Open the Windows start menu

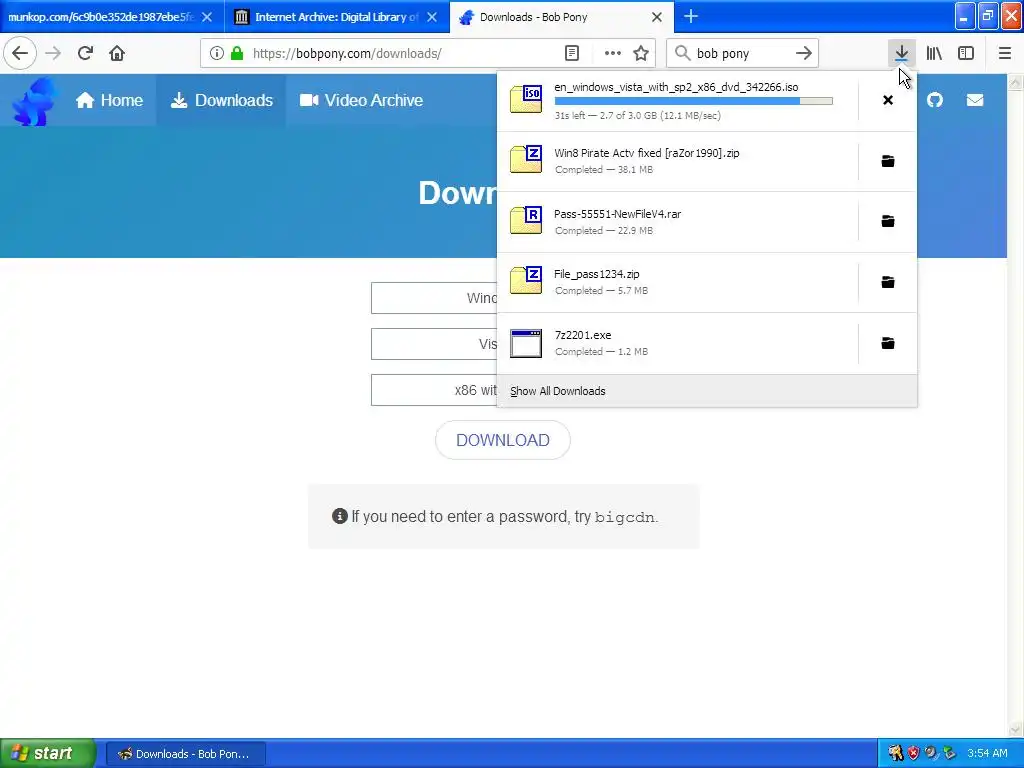pyautogui.click(x=47, y=753)
